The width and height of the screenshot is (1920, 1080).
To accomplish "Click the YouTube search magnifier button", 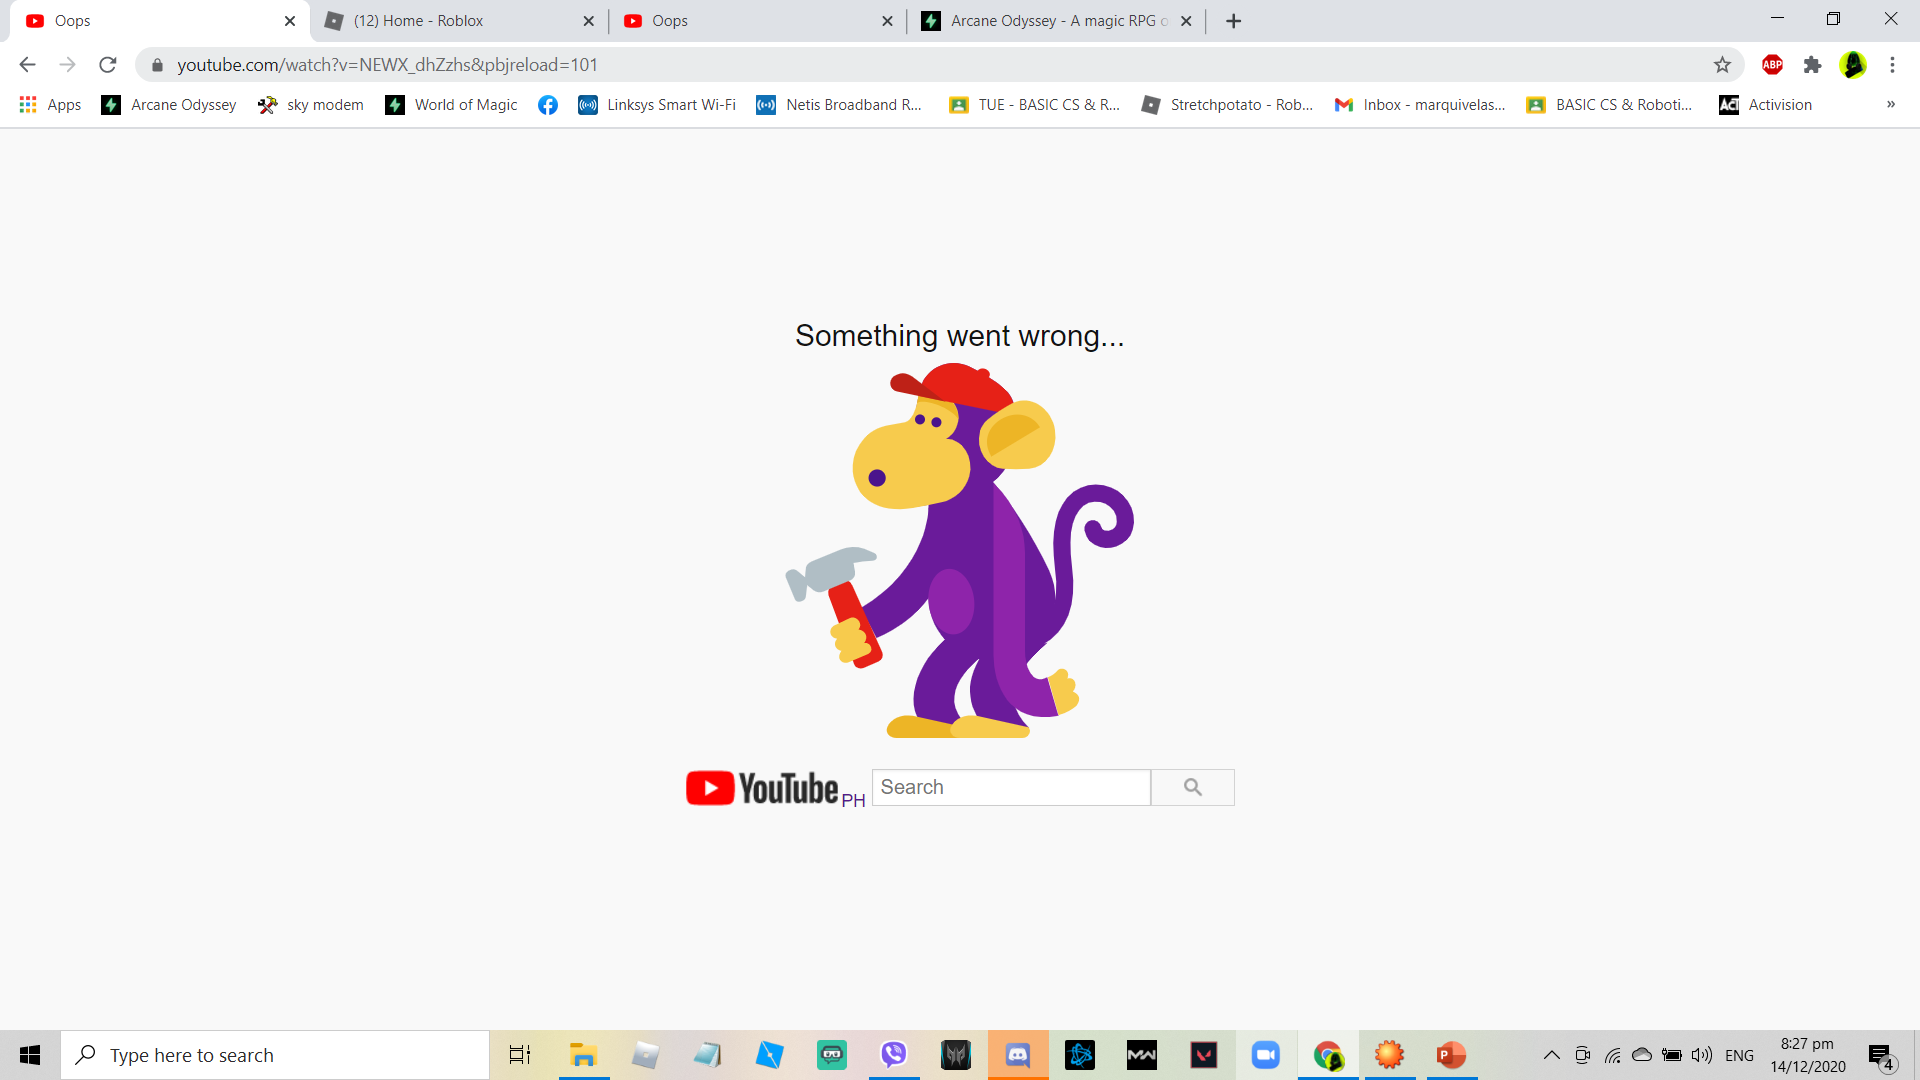I will click(1192, 787).
